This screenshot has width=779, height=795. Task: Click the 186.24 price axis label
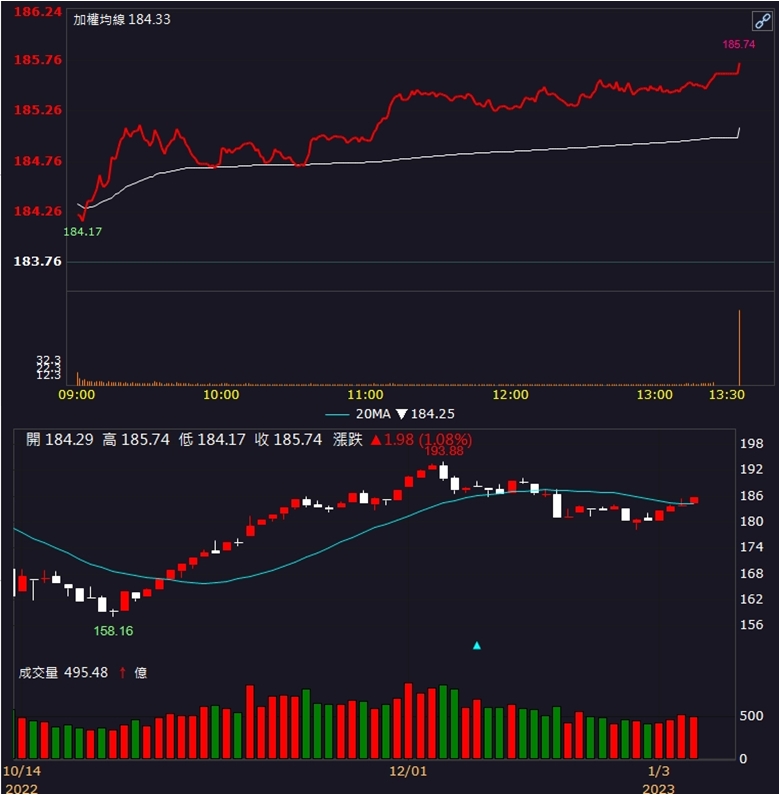tap(38, 12)
